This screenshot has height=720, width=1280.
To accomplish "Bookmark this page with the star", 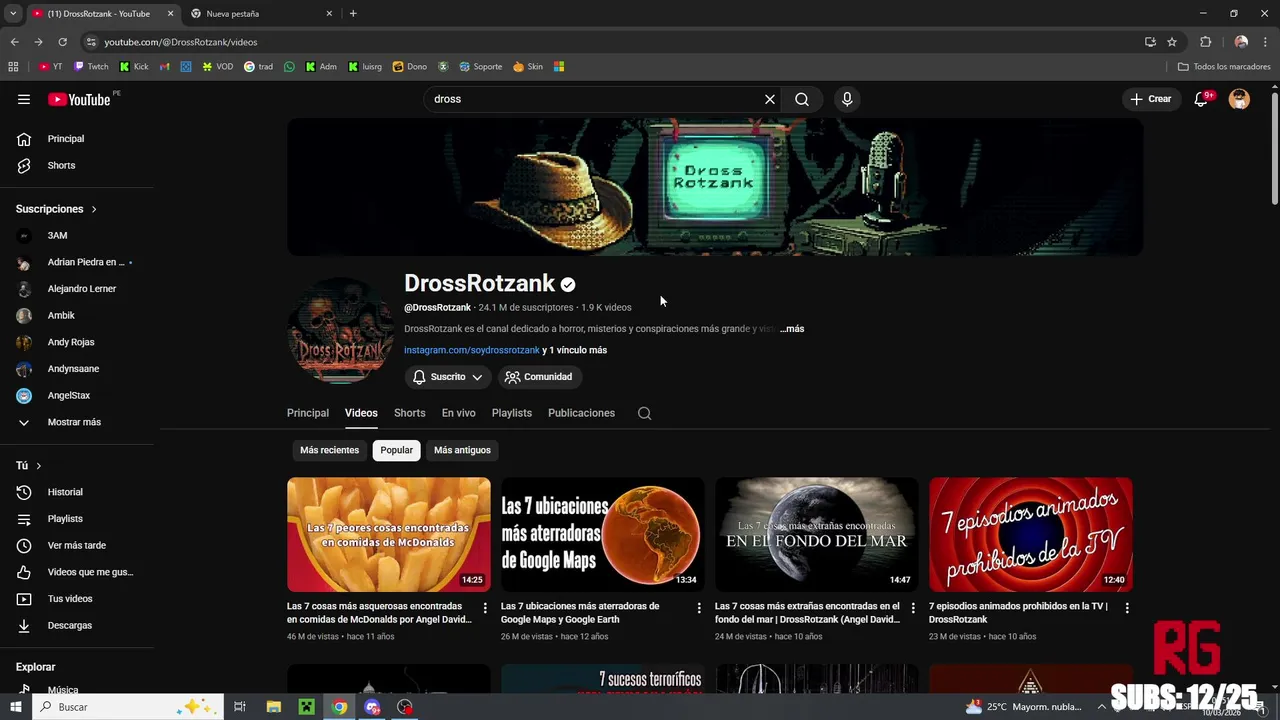I will pyautogui.click(x=1172, y=42).
